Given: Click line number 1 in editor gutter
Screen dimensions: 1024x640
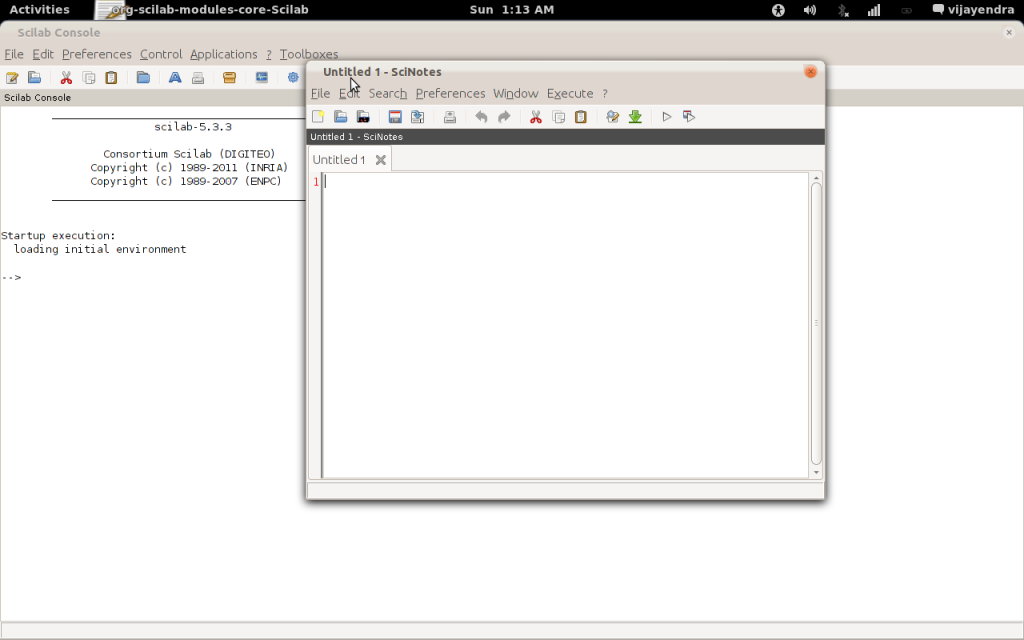Looking at the screenshot, I should click(316, 182).
